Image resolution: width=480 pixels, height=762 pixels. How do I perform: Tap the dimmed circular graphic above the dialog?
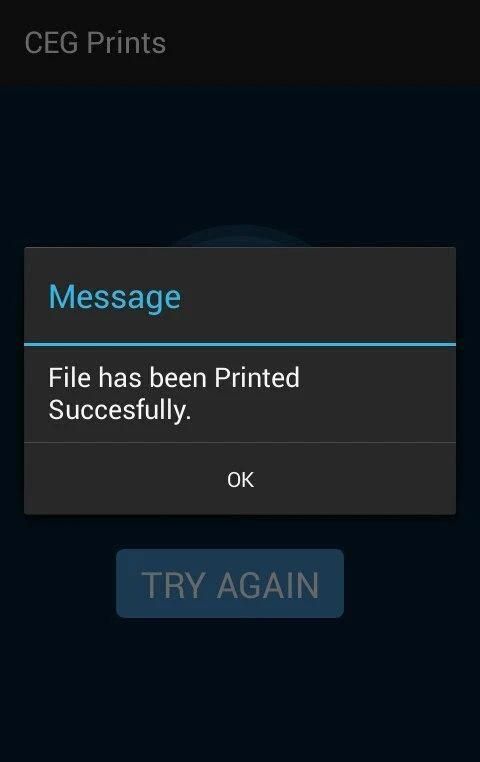click(241, 235)
